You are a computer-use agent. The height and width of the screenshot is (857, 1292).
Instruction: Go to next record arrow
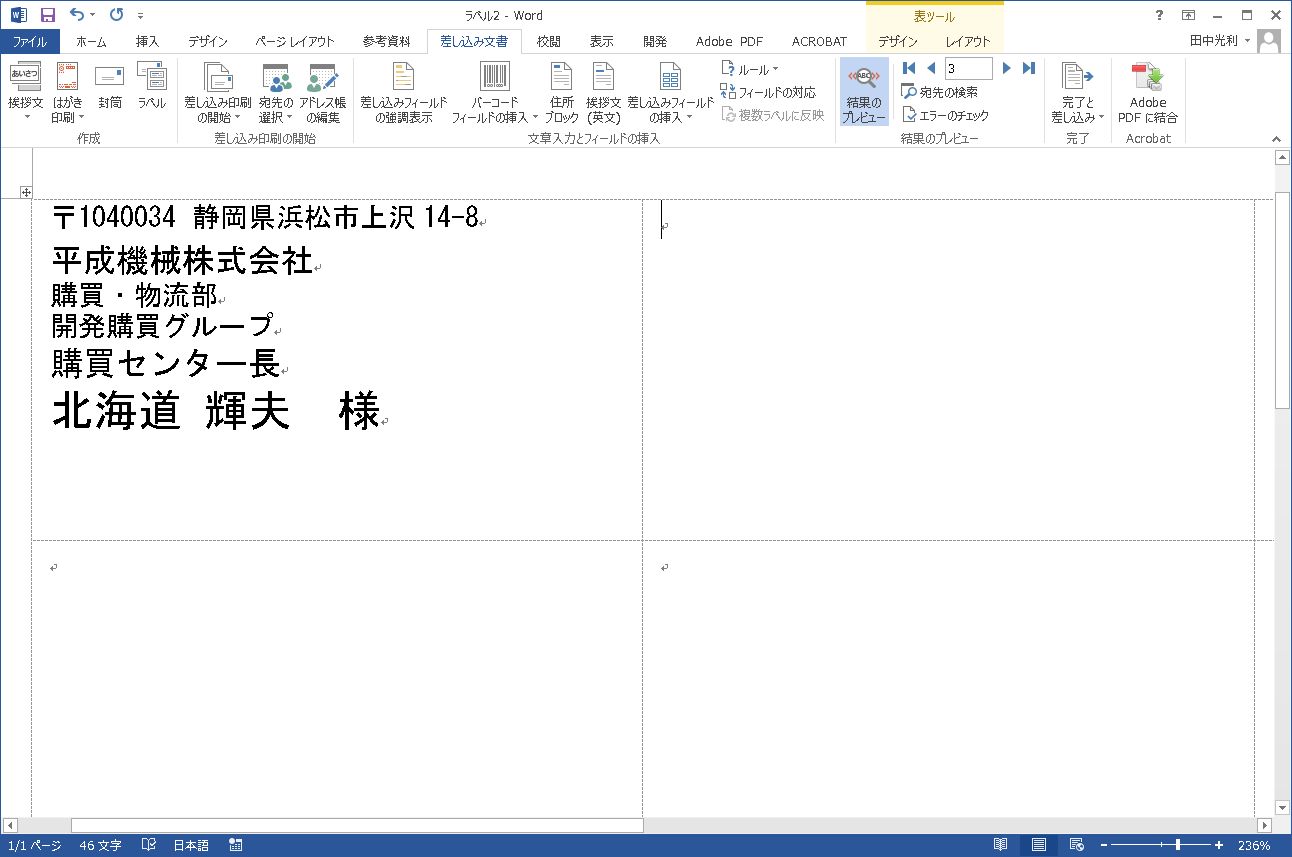pyautogui.click(x=1007, y=68)
